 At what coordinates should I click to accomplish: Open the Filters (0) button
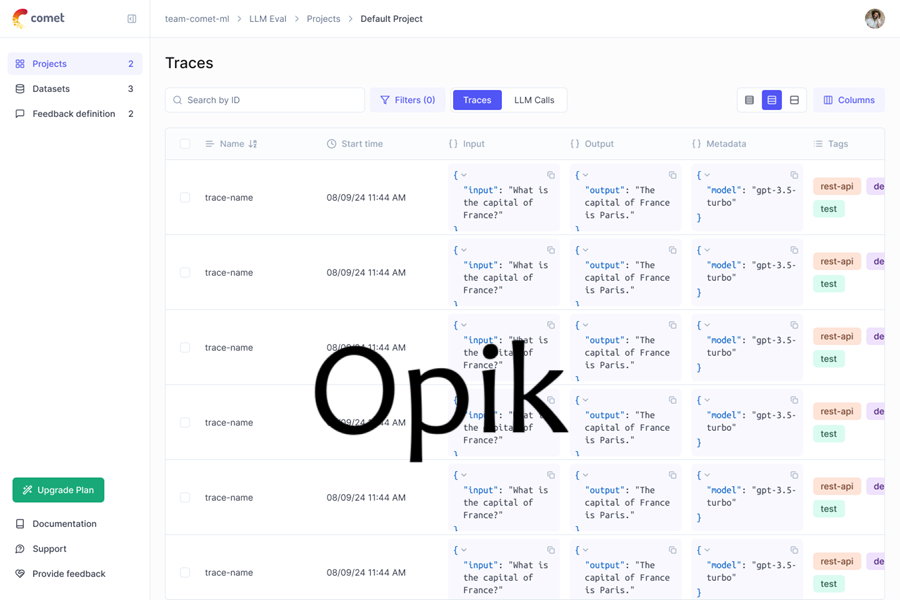[x=407, y=100]
